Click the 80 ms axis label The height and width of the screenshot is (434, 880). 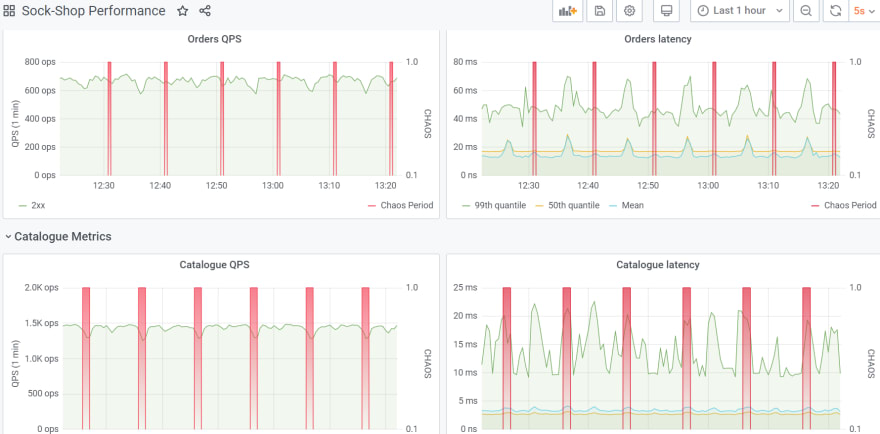(465, 62)
